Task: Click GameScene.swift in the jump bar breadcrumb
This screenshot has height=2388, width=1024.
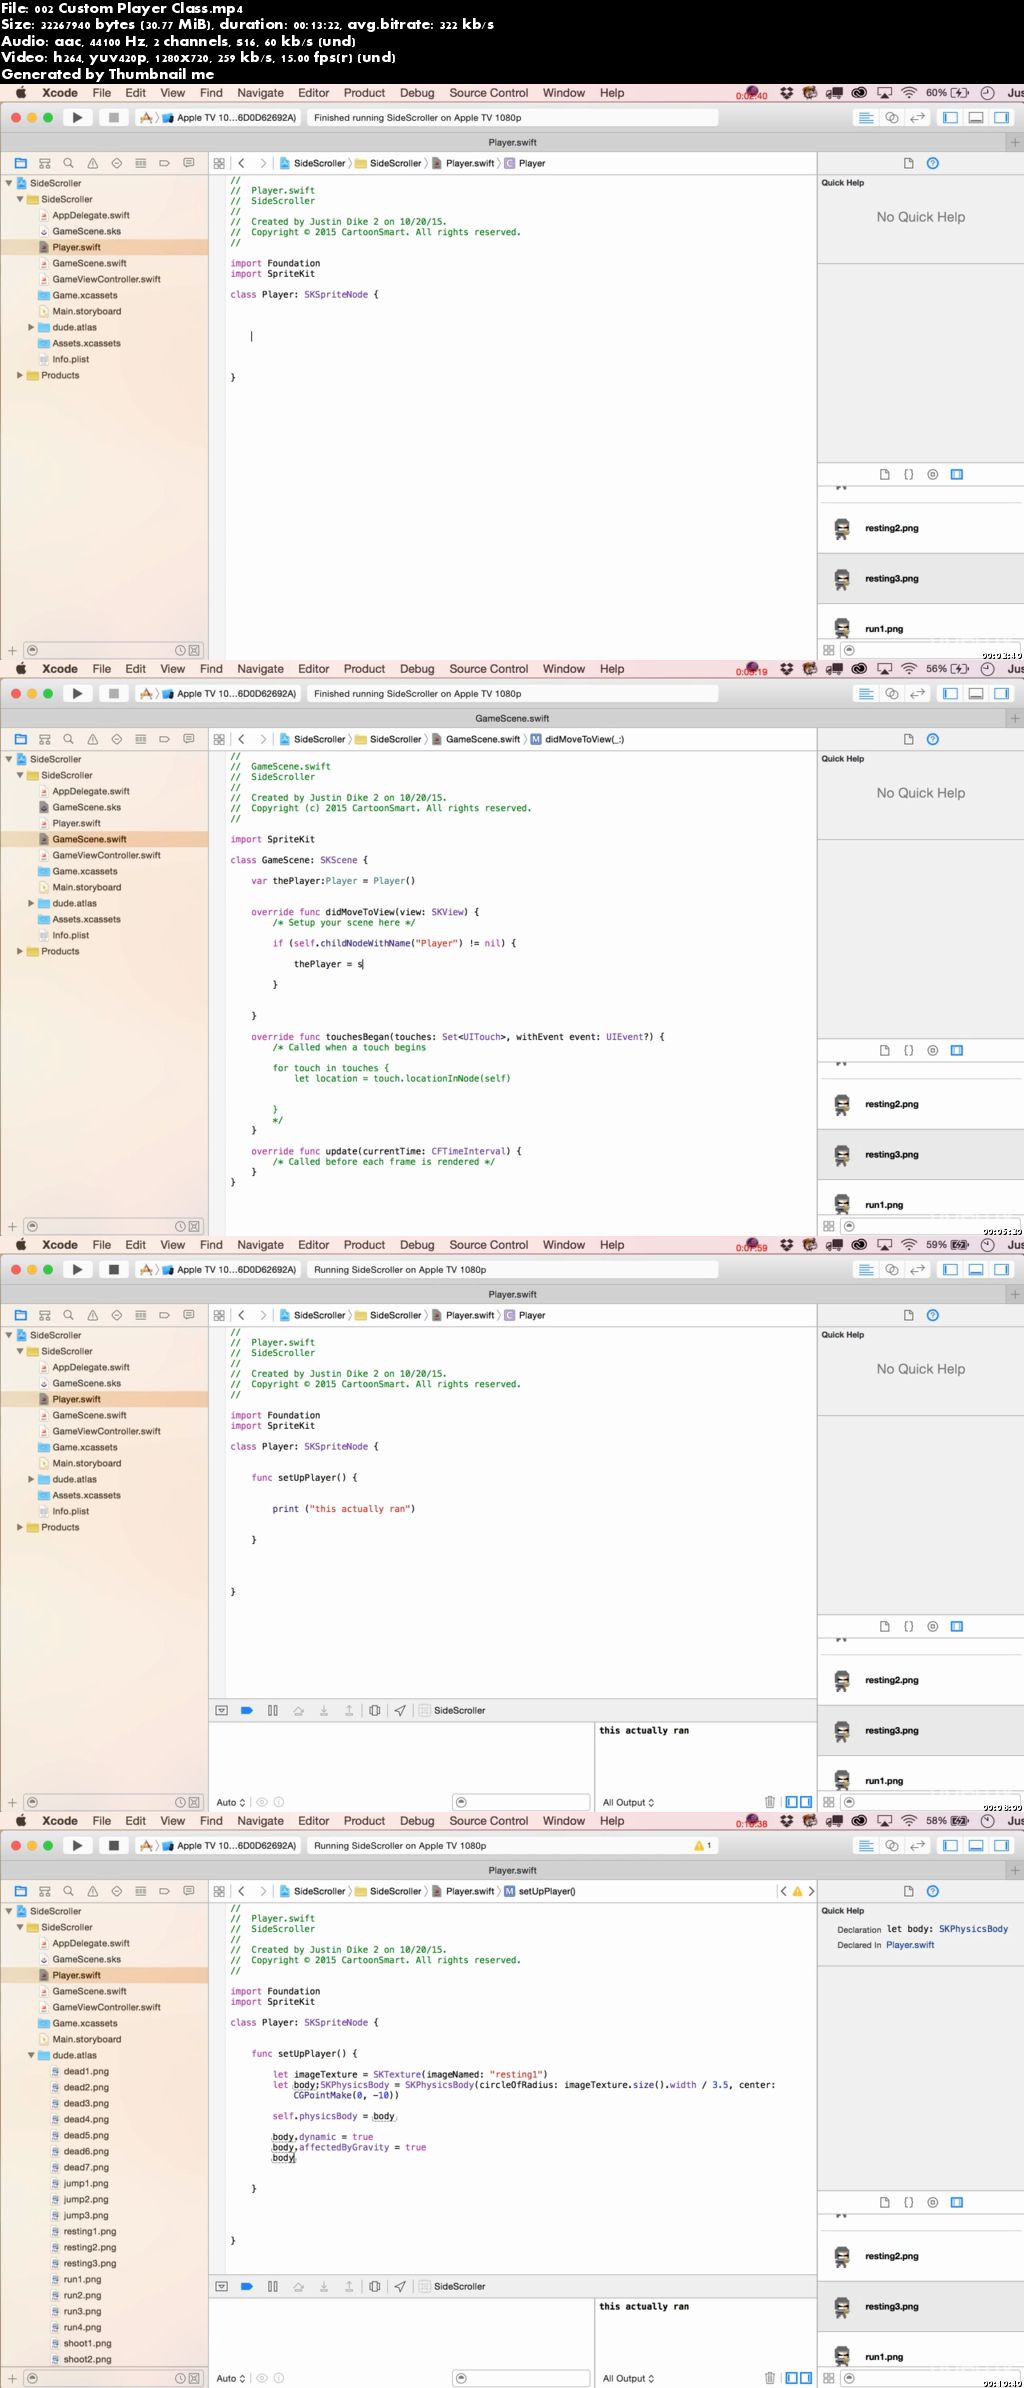Action: point(482,739)
